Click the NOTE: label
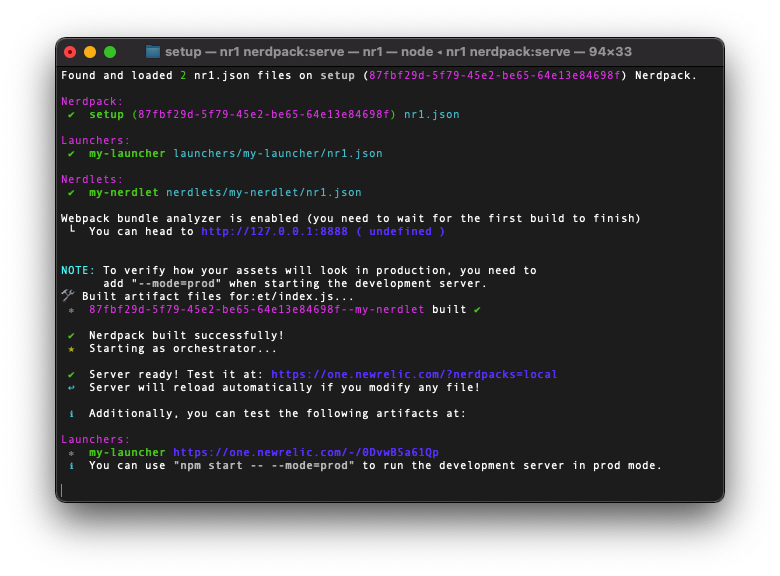This screenshot has width=780, height=576. [x=78, y=270]
